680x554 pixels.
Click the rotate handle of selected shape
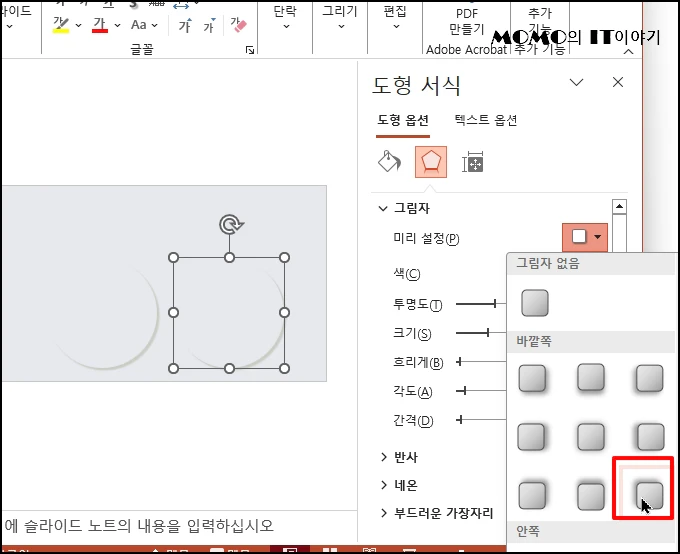click(230, 225)
